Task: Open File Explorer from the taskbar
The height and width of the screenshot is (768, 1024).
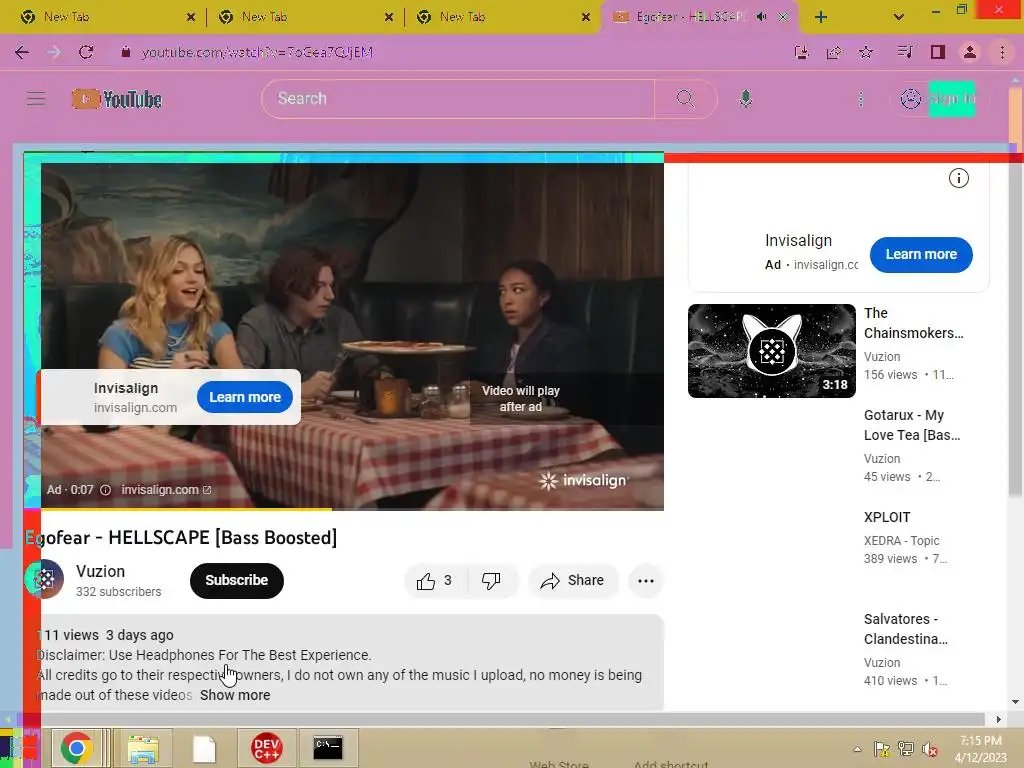Action: tap(143, 748)
